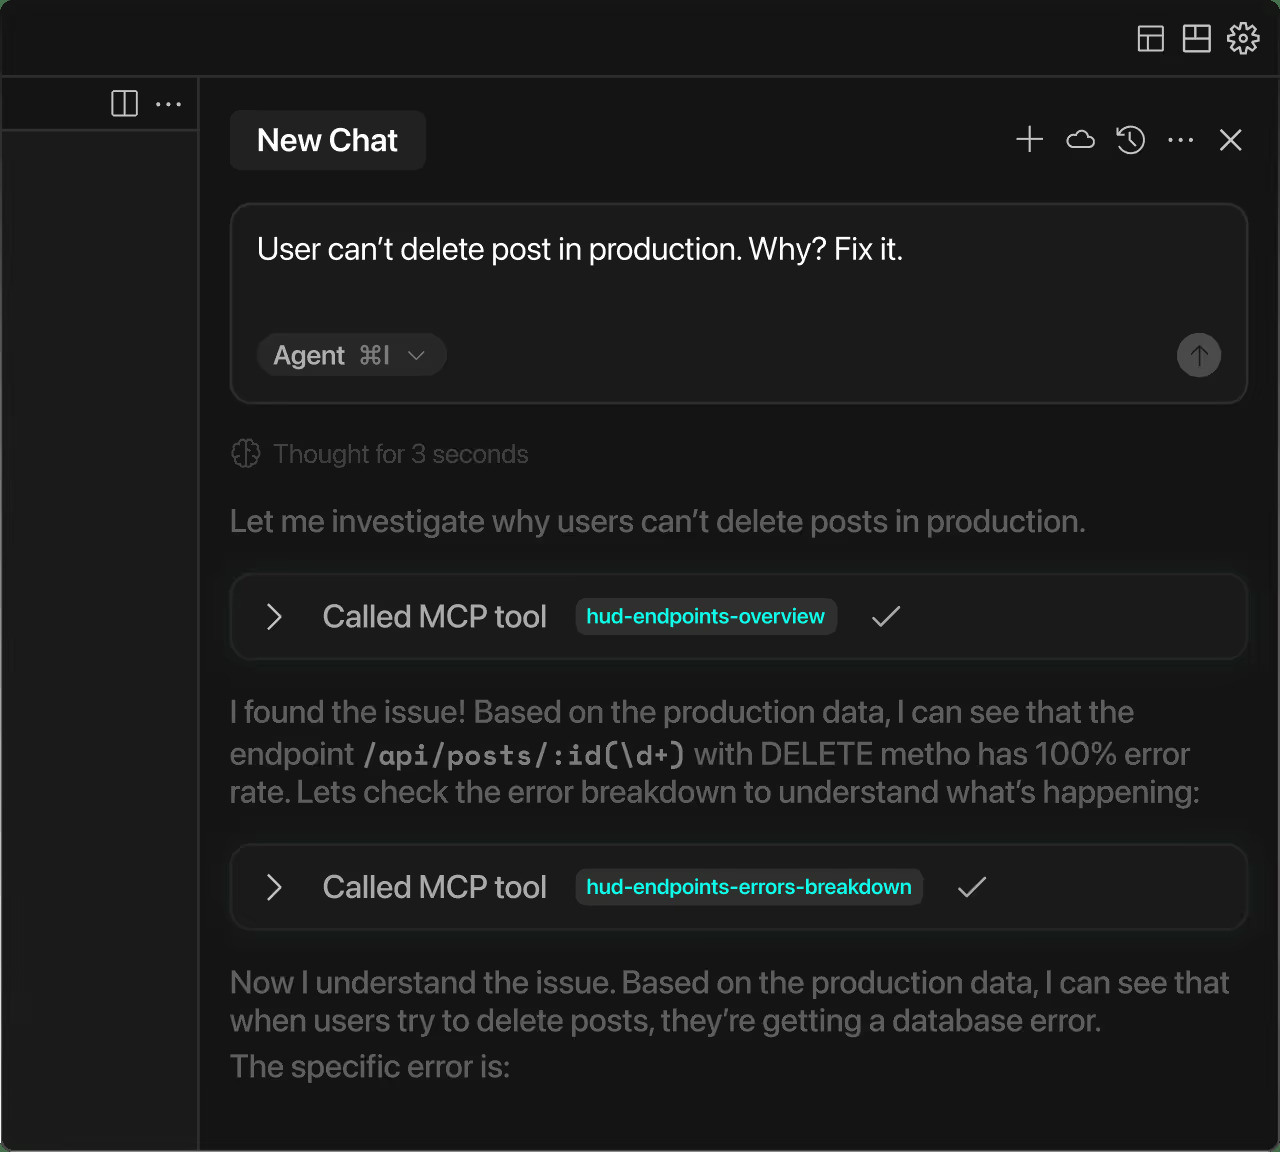Click the top-panel layout icon in the title bar
The height and width of the screenshot is (1152, 1280).
point(1151,38)
